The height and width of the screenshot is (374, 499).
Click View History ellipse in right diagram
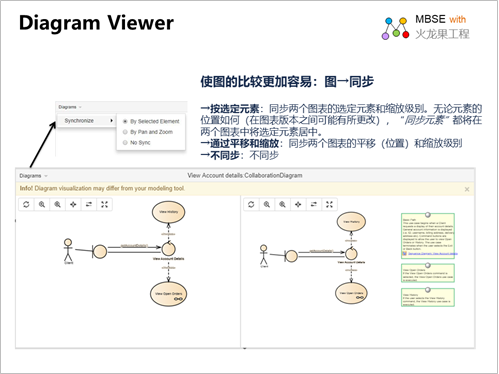(x=351, y=222)
